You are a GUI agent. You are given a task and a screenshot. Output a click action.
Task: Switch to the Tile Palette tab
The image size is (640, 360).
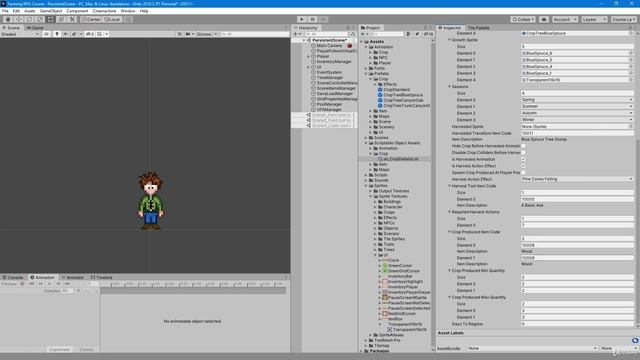point(478,28)
